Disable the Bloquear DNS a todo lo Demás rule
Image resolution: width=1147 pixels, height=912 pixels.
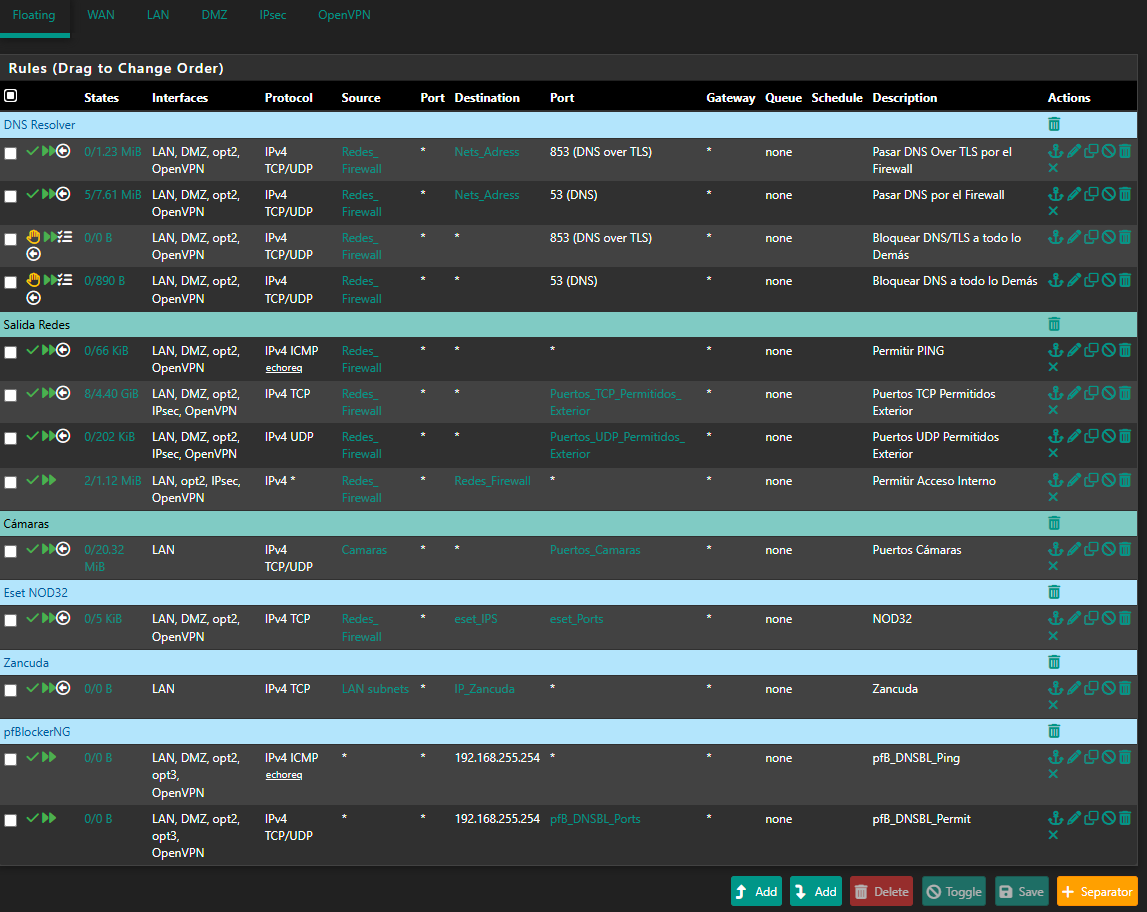pyautogui.click(x=1108, y=280)
